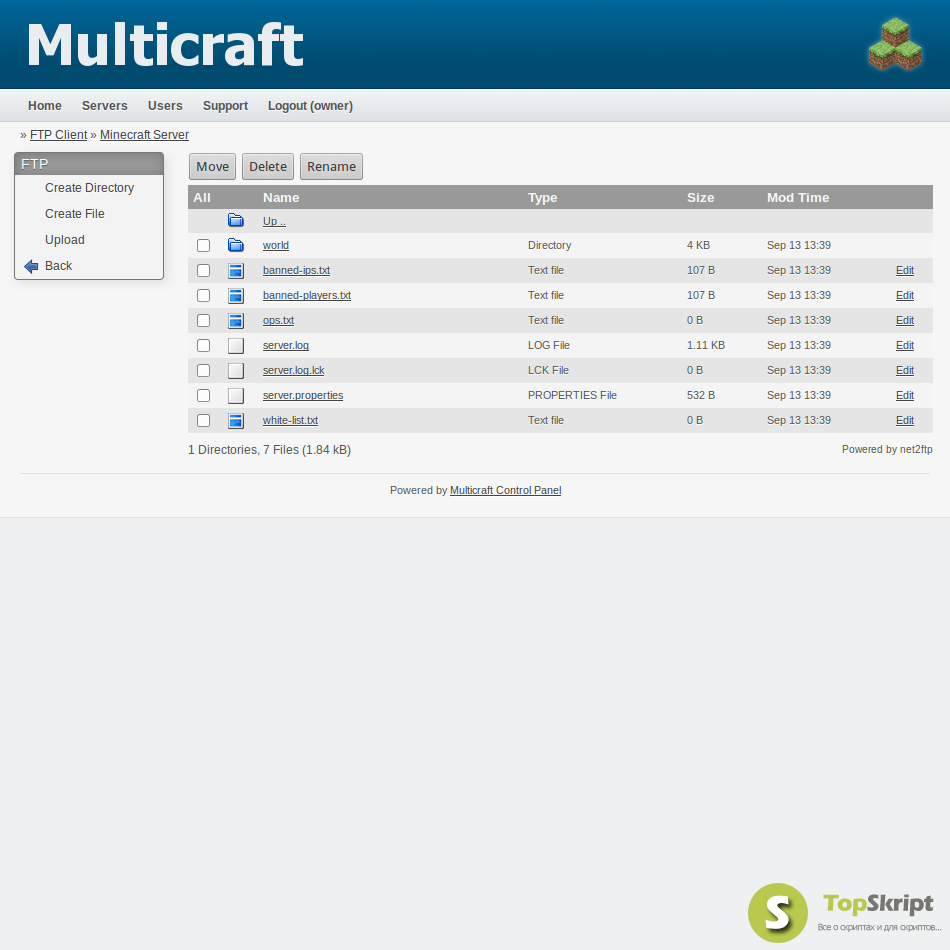The height and width of the screenshot is (950, 950).
Task: Click the ops.txt file icon
Action: tap(236, 321)
